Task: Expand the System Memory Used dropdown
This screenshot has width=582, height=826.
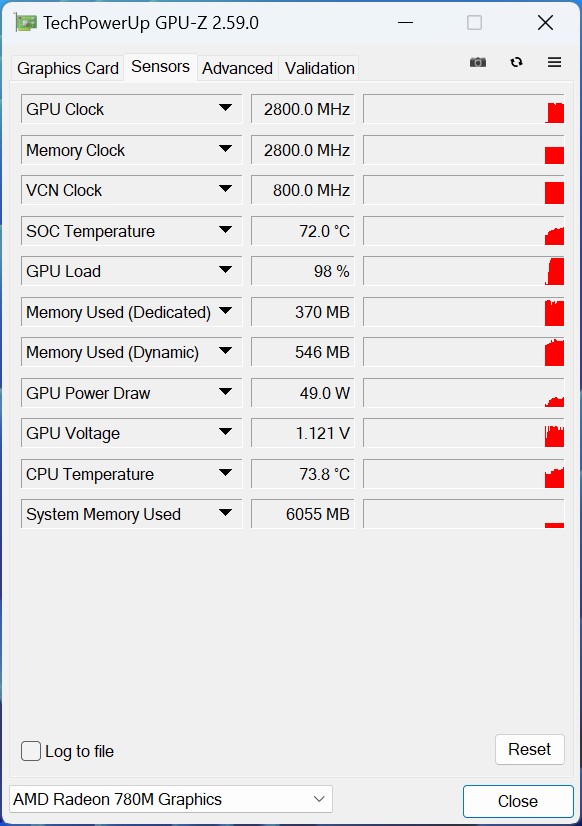Action: (225, 513)
